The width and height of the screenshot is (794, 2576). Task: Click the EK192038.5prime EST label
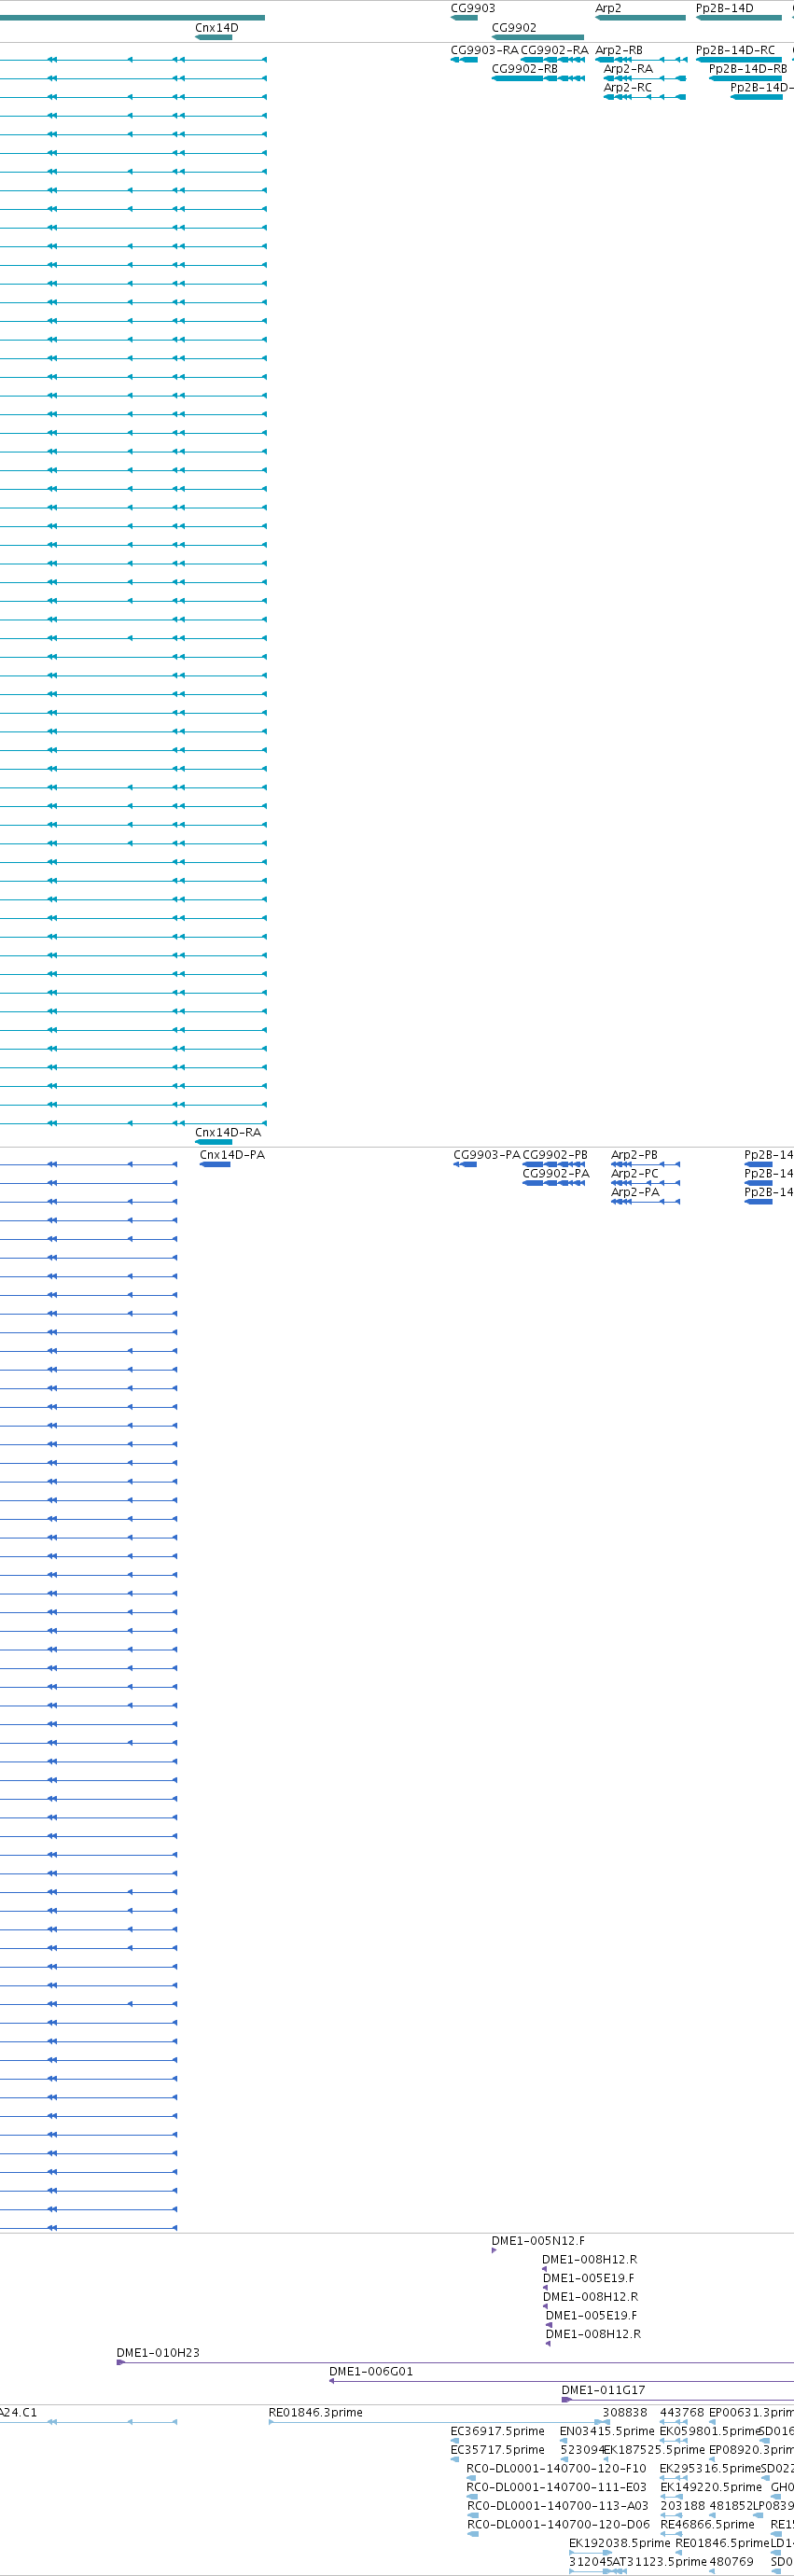point(619,2543)
